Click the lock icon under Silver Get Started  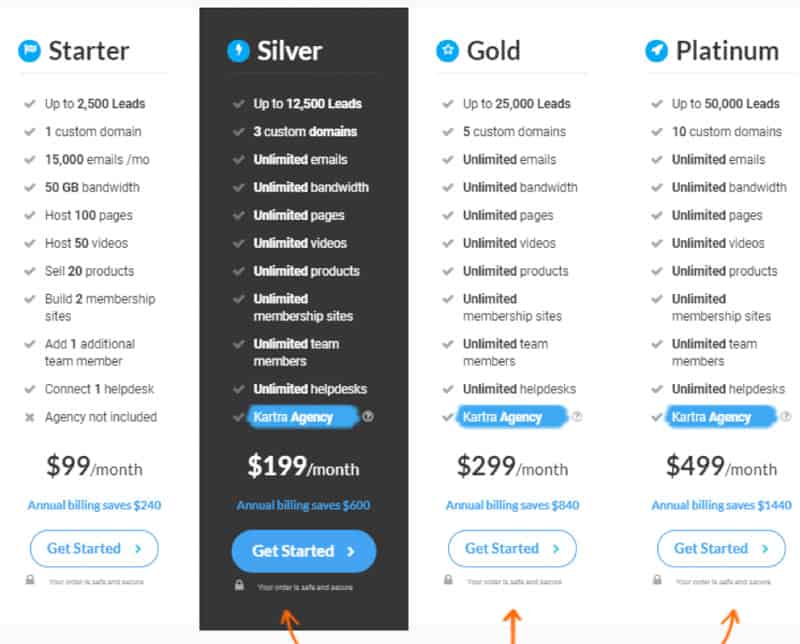tap(240, 586)
